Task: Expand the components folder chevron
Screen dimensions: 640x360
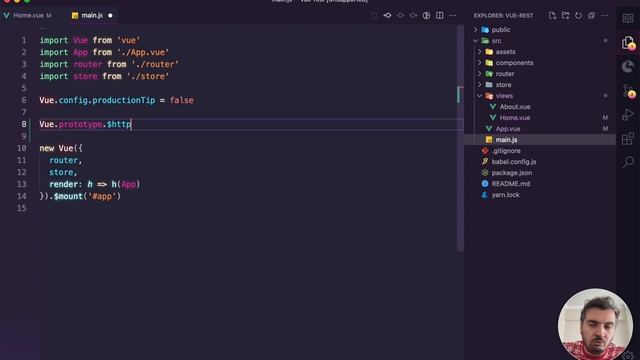Action: pos(480,63)
